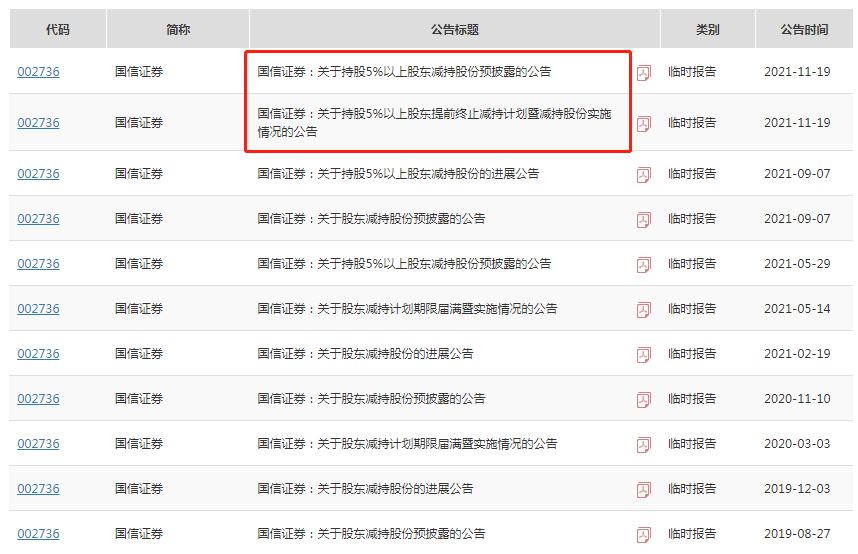Open code link 002736 in 2021-05-14 row
The image size is (858, 554).
click(38, 308)
